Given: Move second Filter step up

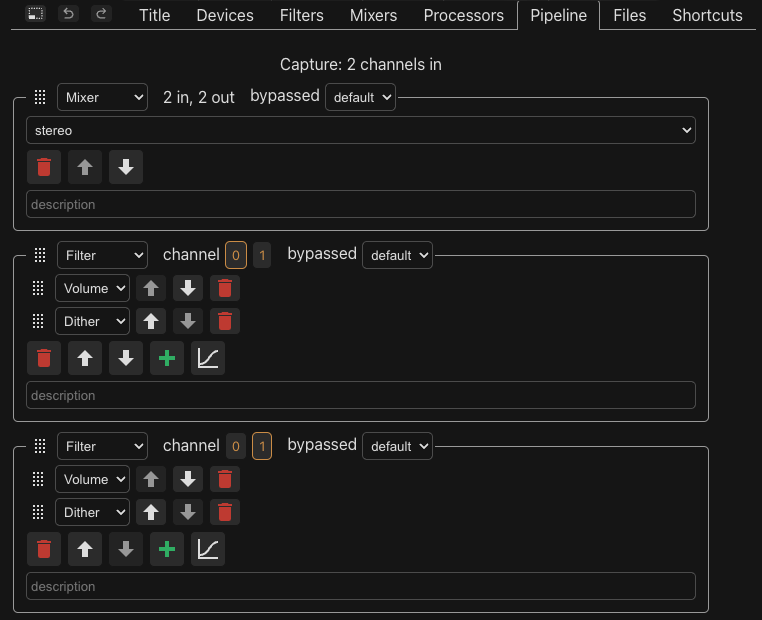Looking at the screenshot, I should coord(85,549).
